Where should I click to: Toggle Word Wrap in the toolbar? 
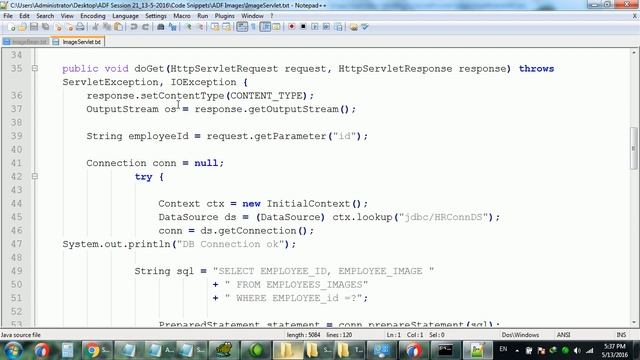click(x=242, y=27)
